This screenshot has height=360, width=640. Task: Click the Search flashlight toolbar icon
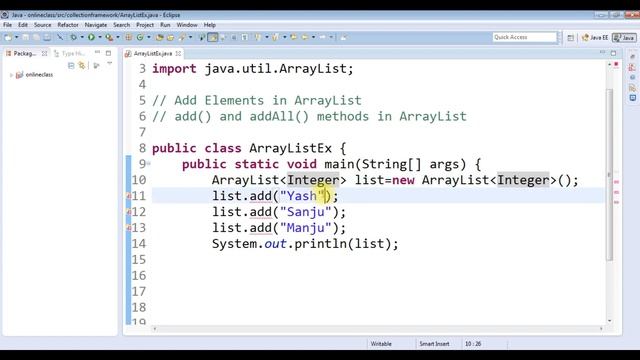tap(182, 37)
